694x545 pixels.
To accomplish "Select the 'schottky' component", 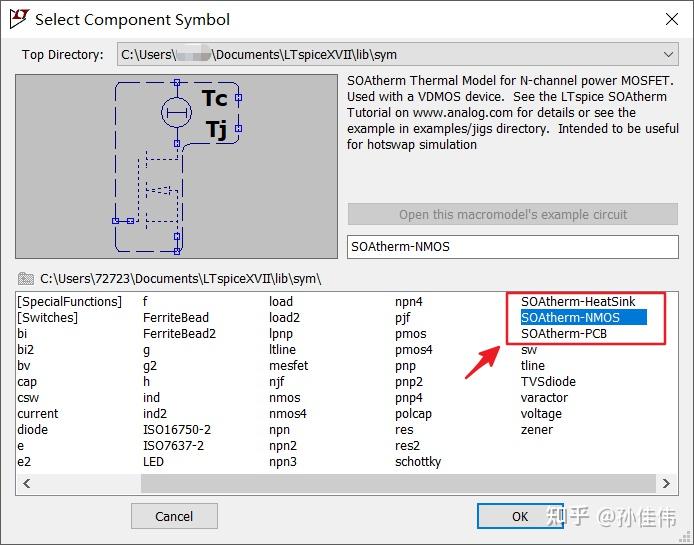I will pos(418,462).
